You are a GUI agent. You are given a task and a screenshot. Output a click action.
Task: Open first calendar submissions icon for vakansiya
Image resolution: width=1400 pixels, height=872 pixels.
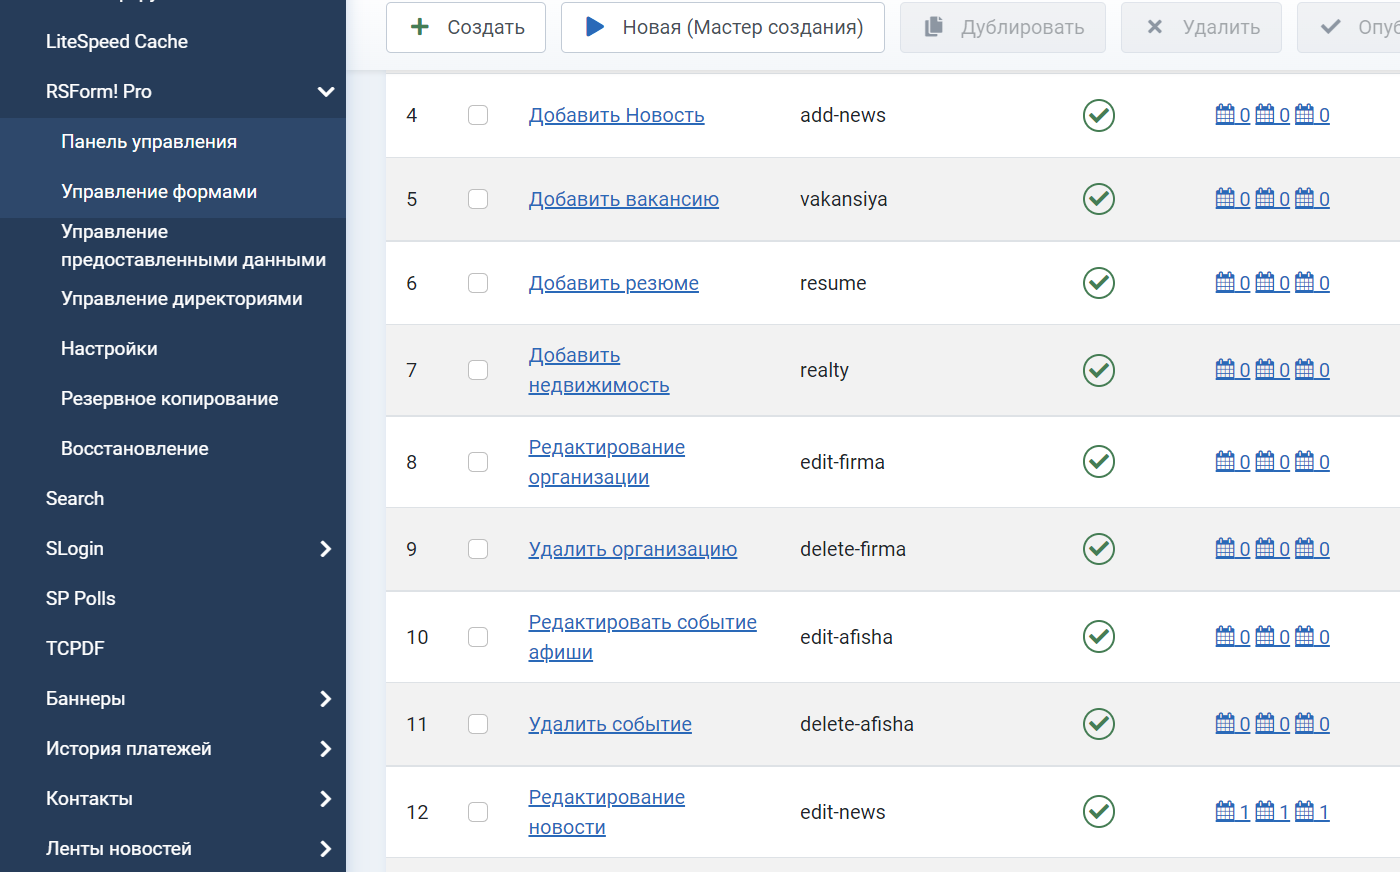1225,199
